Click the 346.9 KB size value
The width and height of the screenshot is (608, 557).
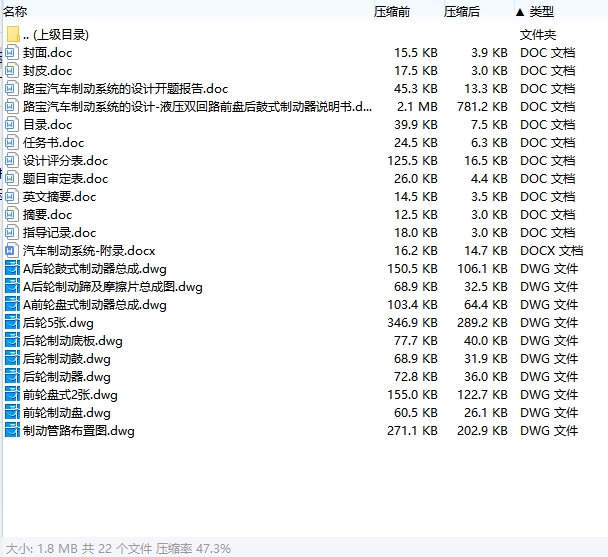412,323
